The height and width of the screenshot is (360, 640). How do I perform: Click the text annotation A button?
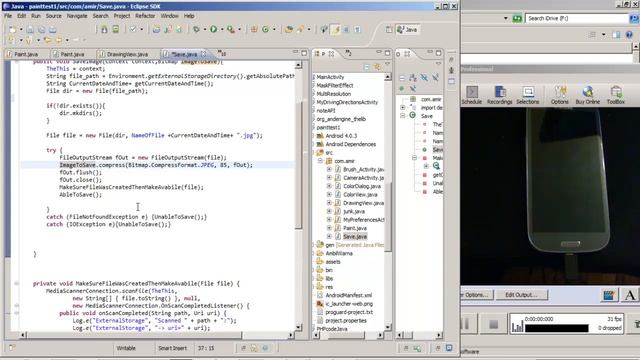630,295
